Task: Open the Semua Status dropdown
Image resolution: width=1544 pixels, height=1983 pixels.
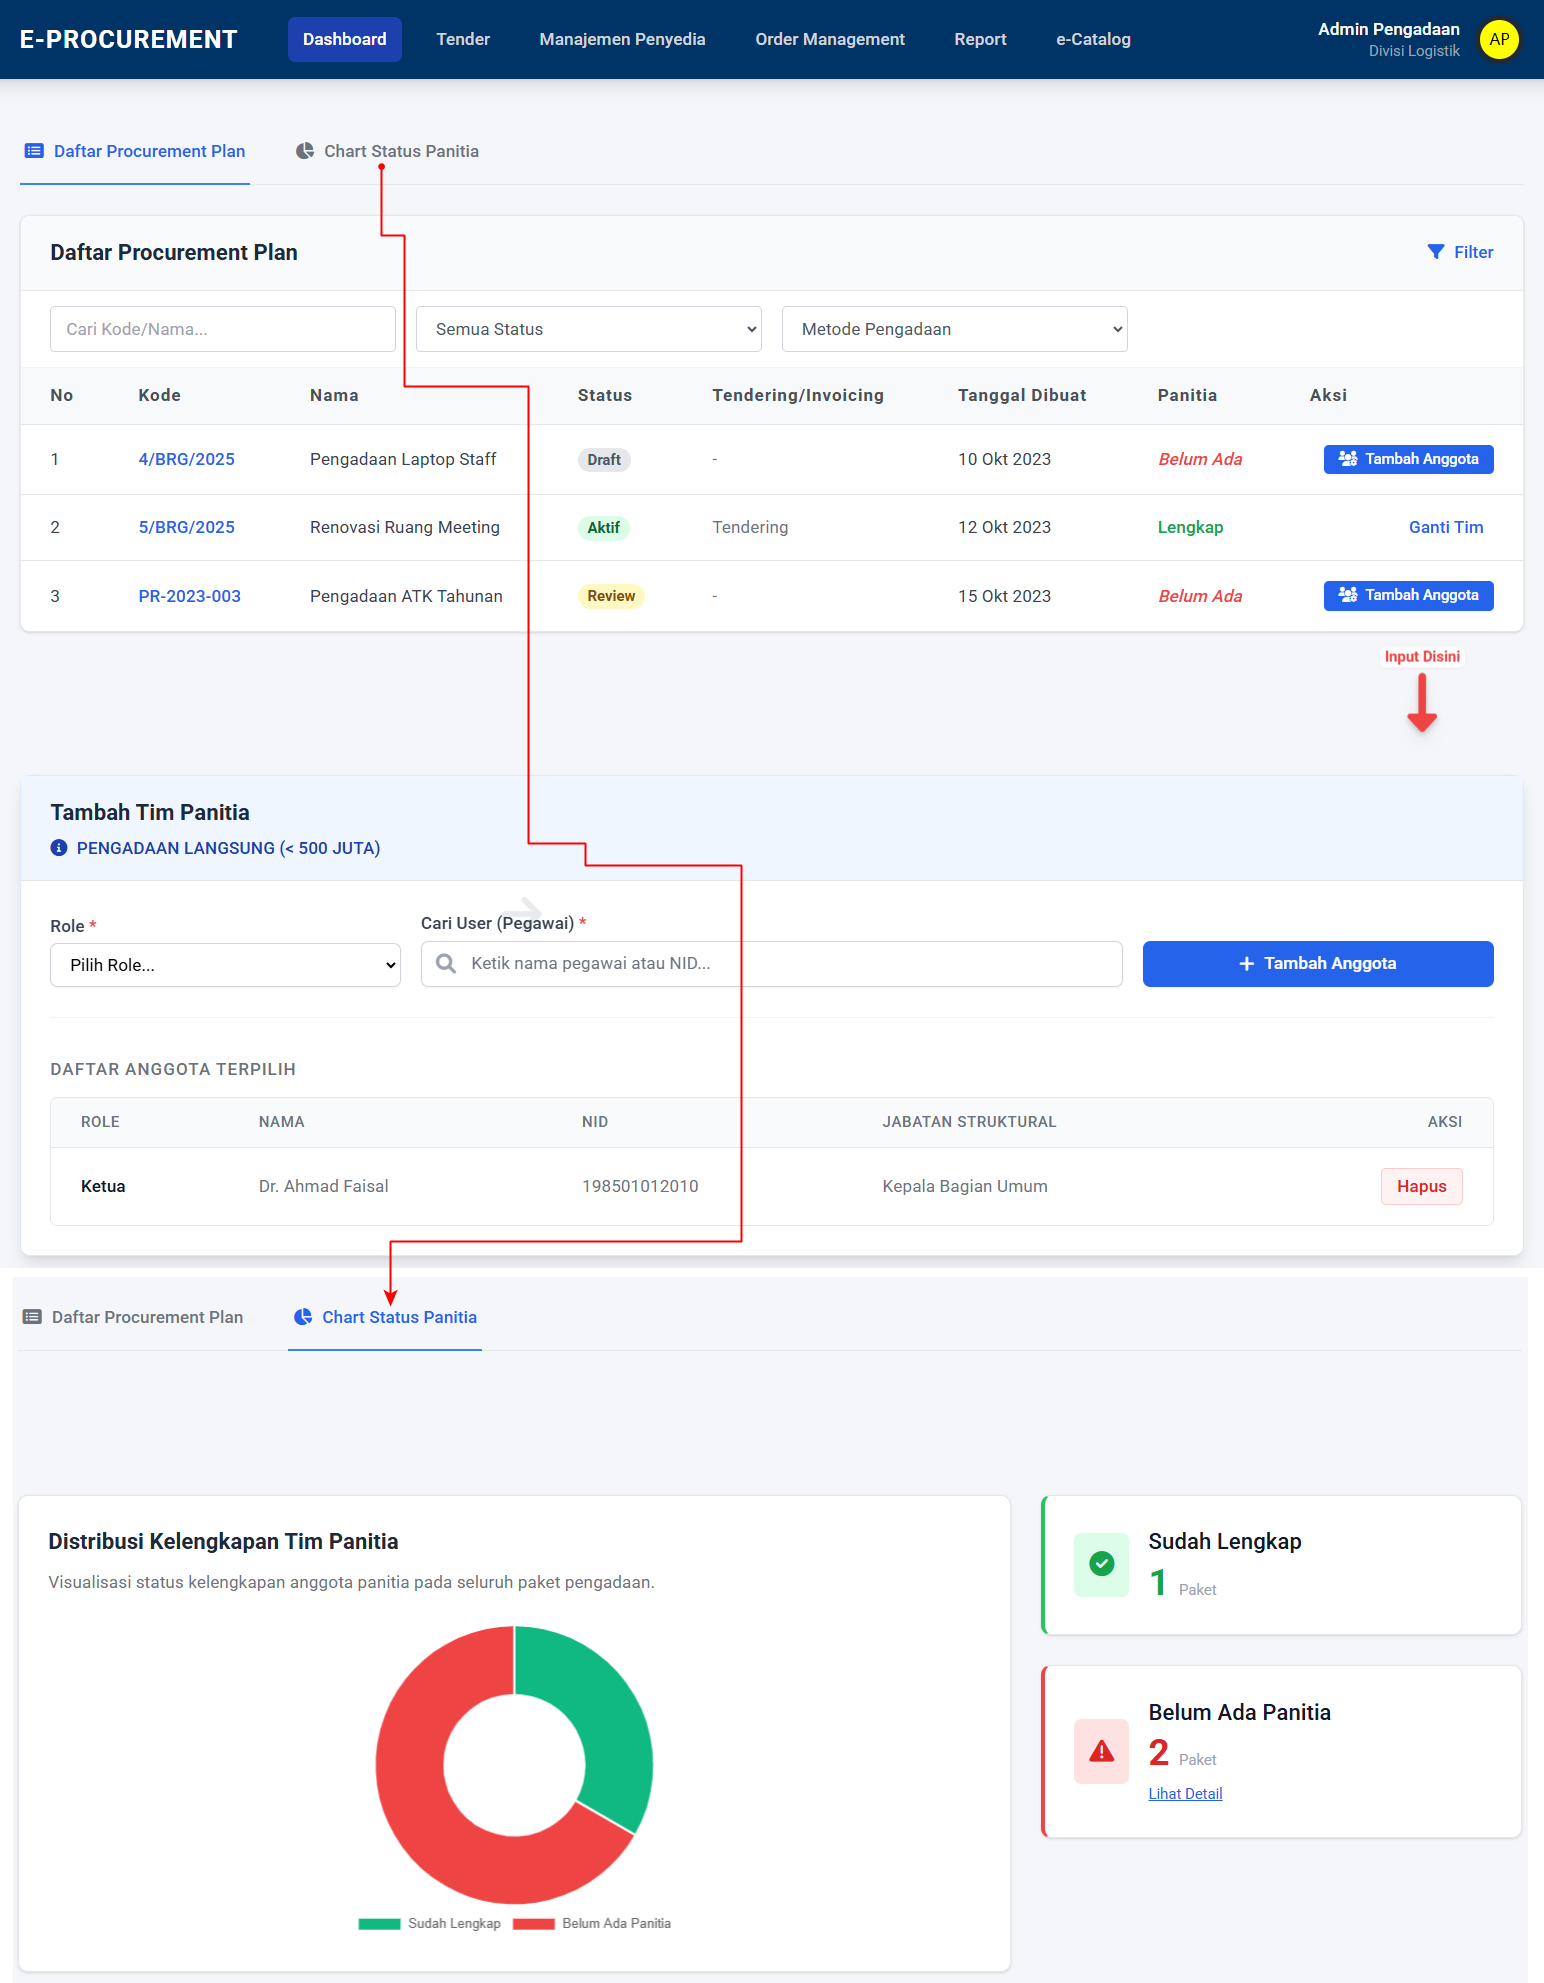Action: click(588, 329)
